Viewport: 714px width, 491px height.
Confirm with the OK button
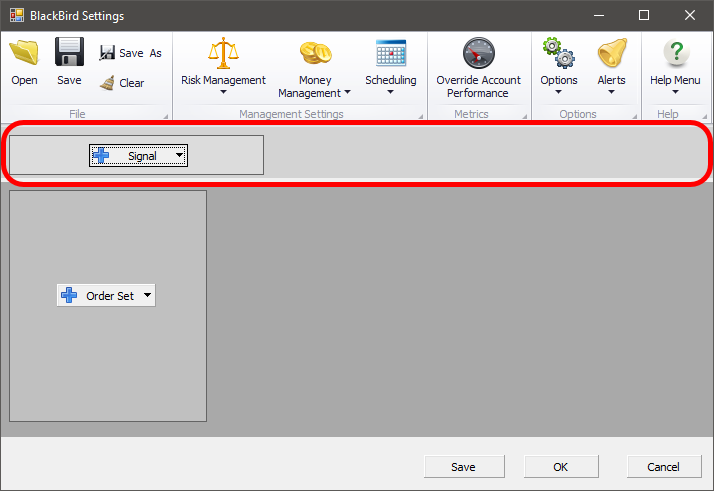[561, 467]
